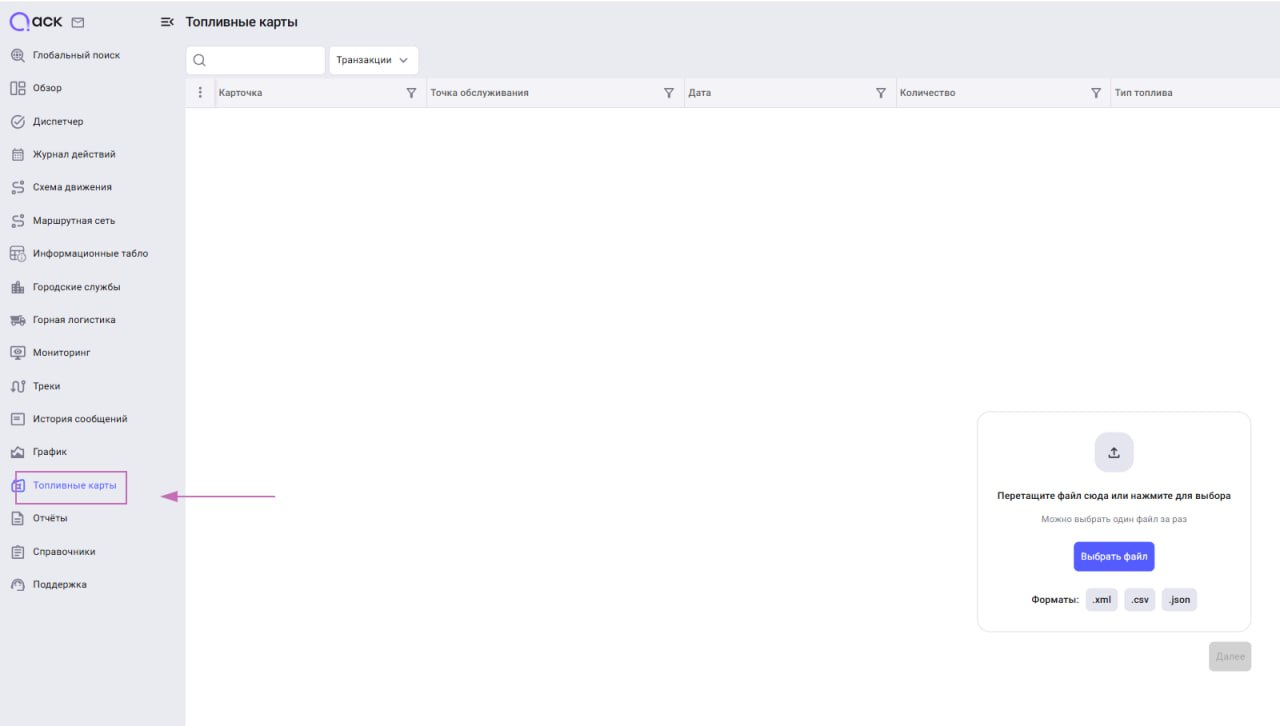Click the Топливные карты fuel icon

pos(17,486)
